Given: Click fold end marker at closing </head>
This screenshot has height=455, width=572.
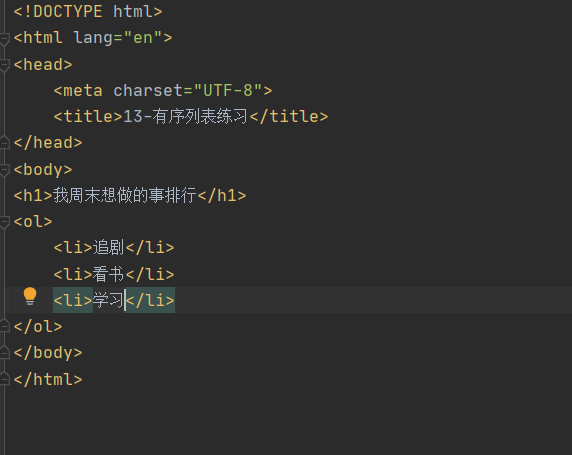Looking at the screenshot, I should pyautogui.click(x=4, y=142).
